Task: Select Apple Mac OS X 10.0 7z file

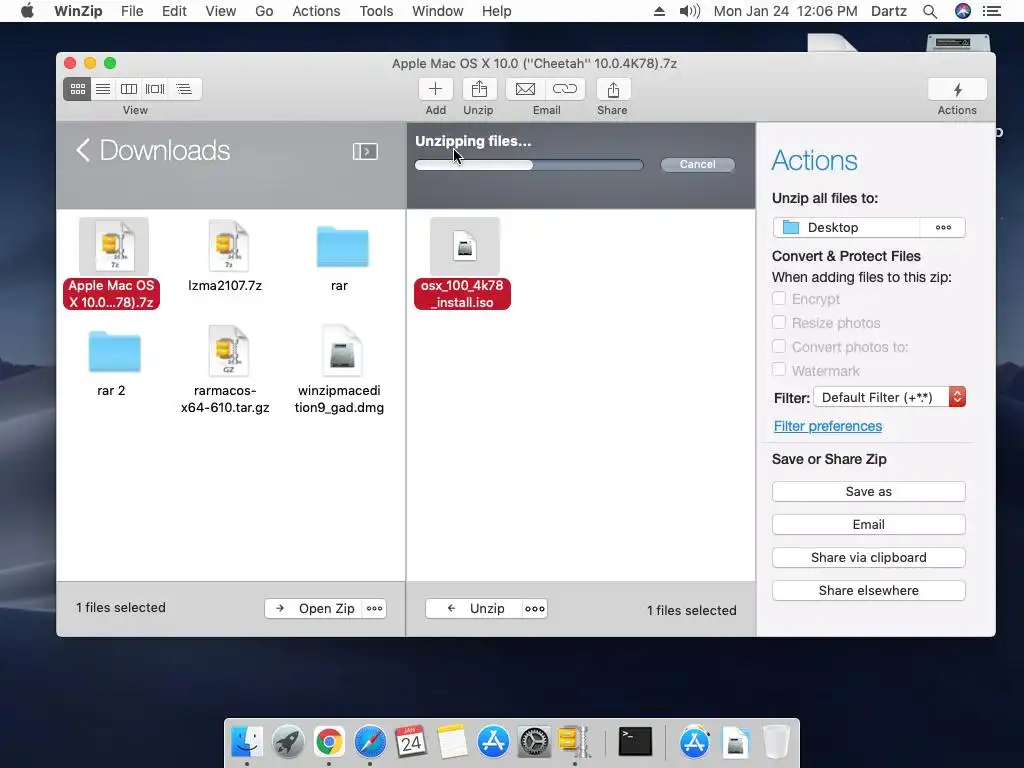Action: pos(112,264)
